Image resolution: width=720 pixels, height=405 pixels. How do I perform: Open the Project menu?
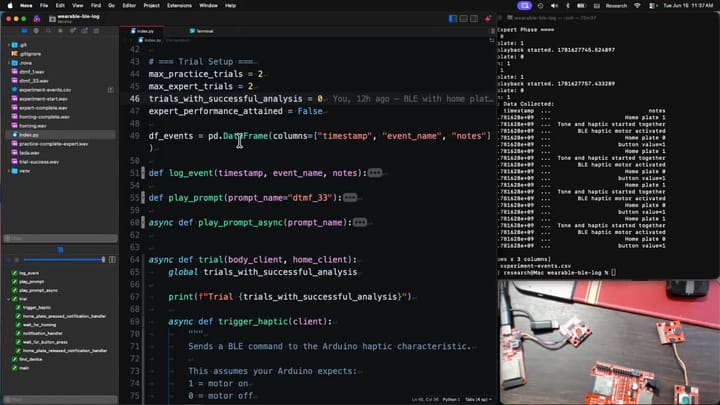click(x=152, y=6)
